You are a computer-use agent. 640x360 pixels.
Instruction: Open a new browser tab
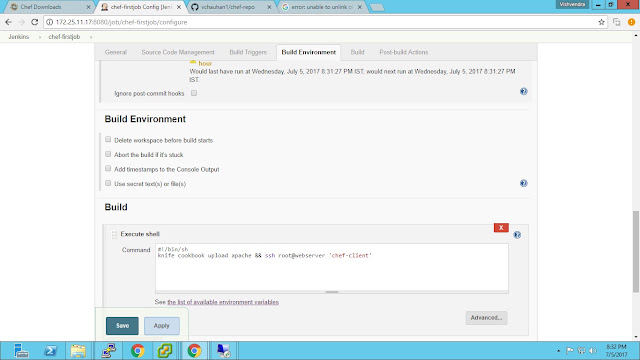pos(377,7)
